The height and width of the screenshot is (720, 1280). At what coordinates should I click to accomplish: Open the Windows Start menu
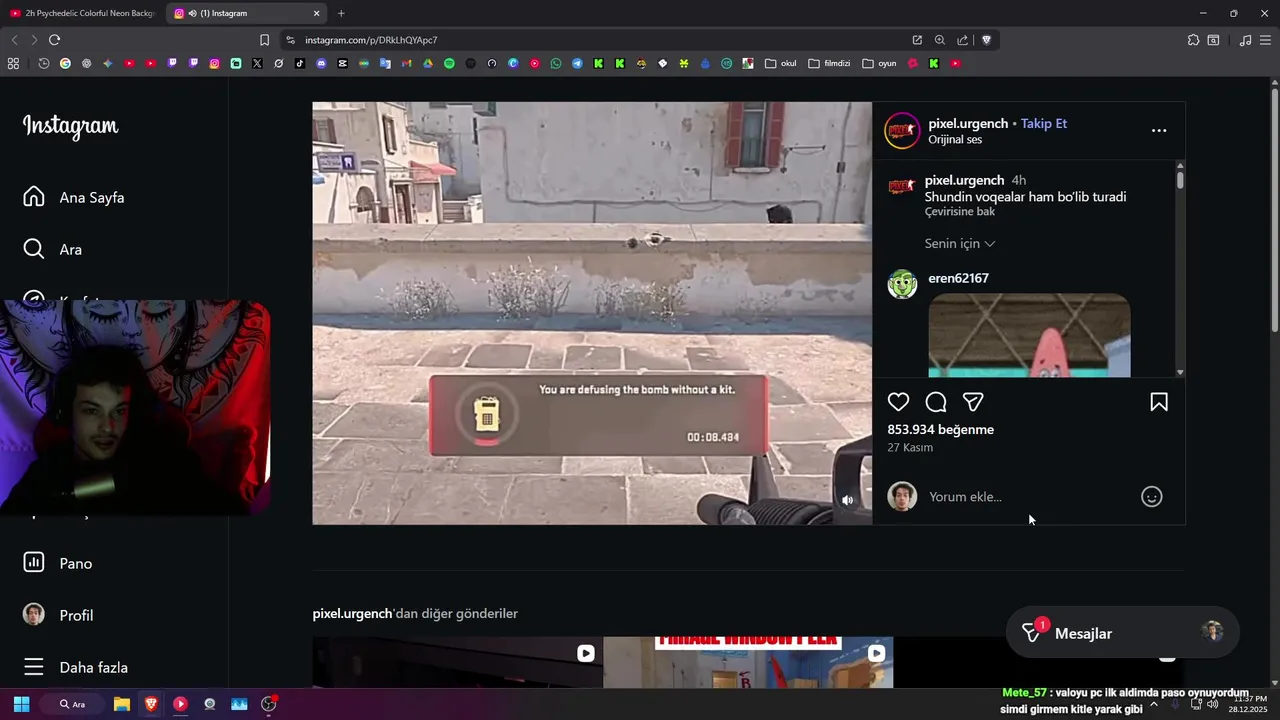click(x=21, y=704)
